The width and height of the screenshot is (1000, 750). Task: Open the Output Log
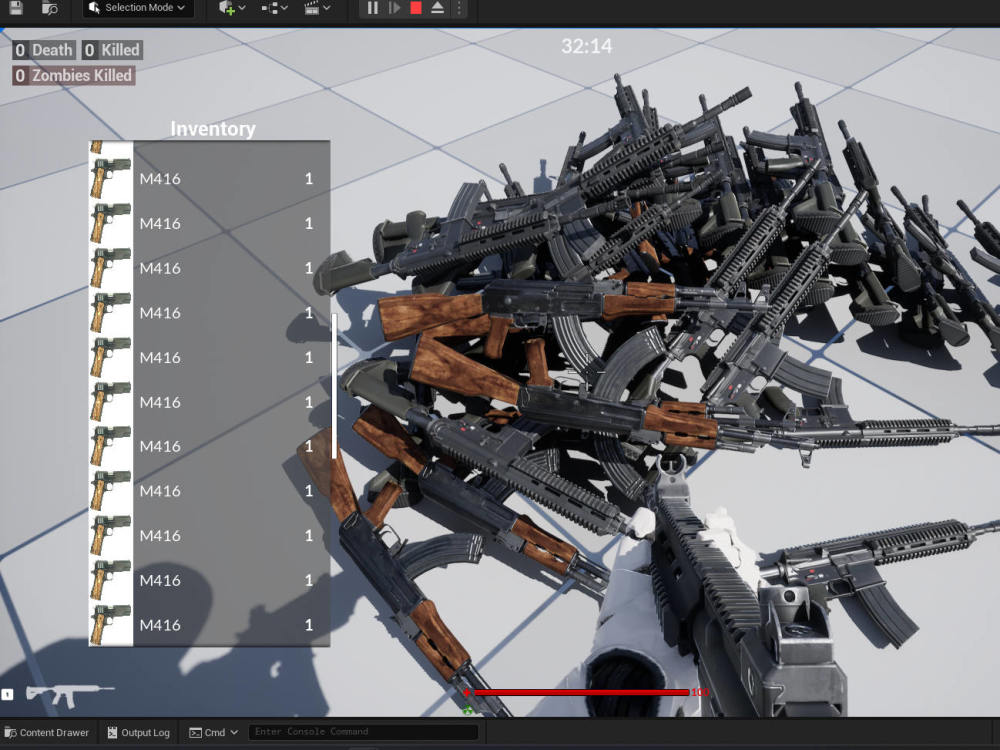tap(138, 732)
